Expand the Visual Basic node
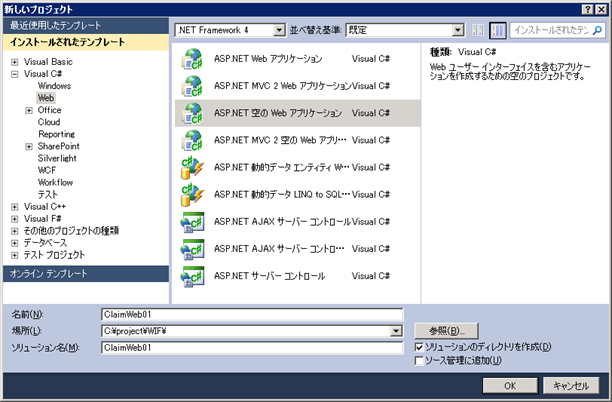The width and height of the screenshot is (612, 402). coord(14,62)
